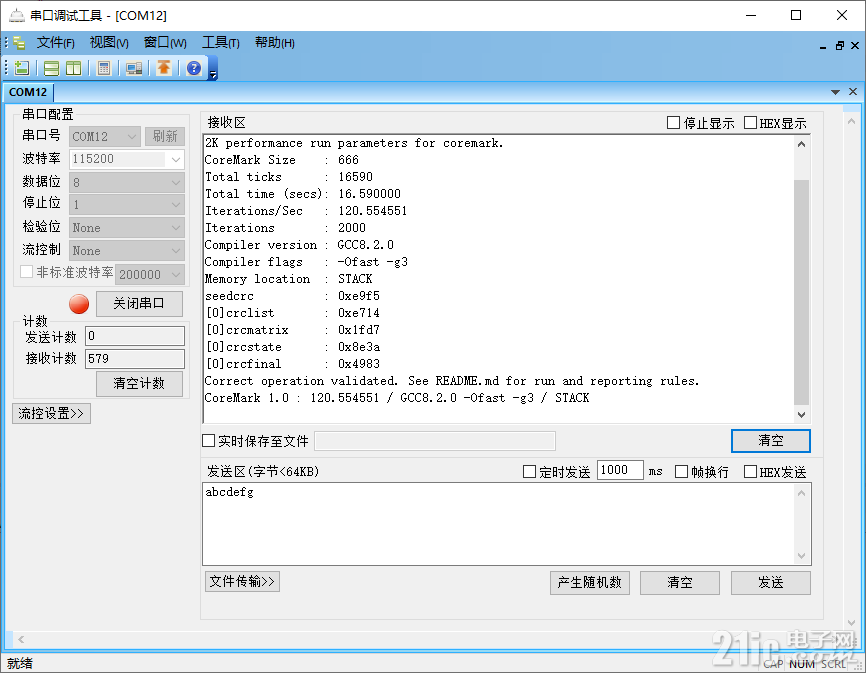Screen dimensions: 866x673
Task: Open the 帮助(H) menu
Action: coord(274,43)
